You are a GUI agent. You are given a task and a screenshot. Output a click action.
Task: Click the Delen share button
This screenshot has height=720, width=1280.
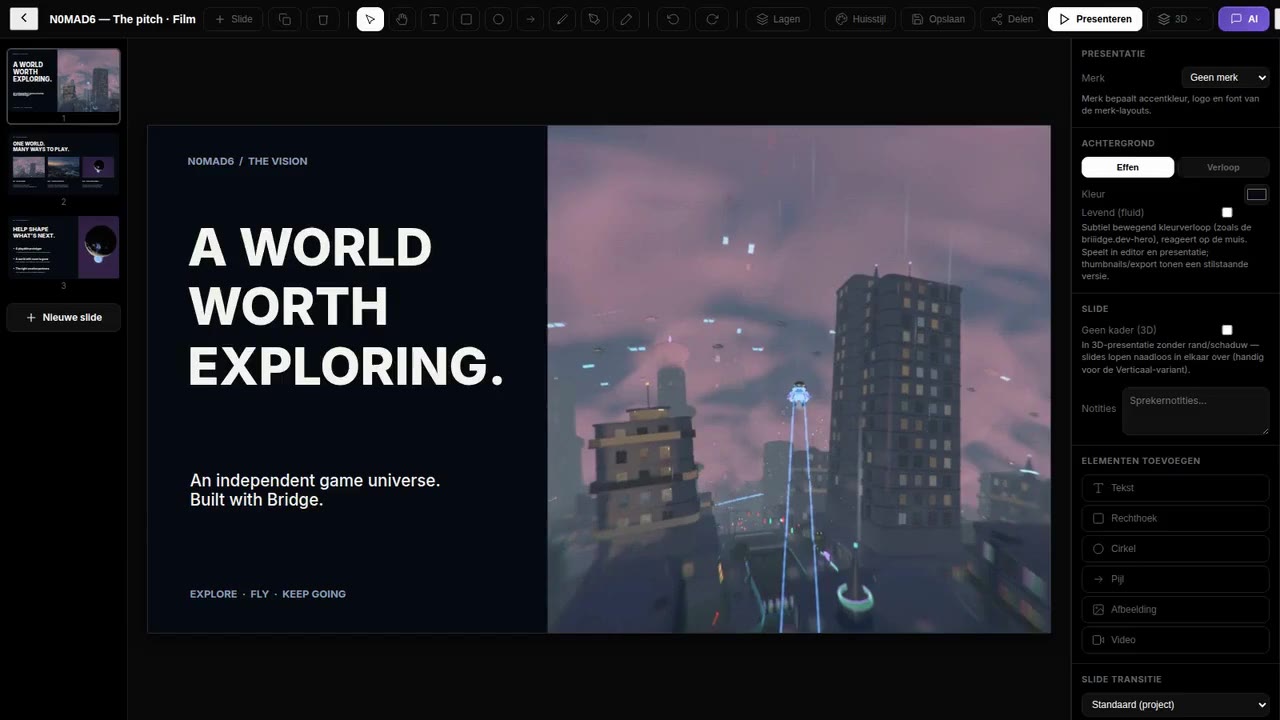coord(1012,19)
